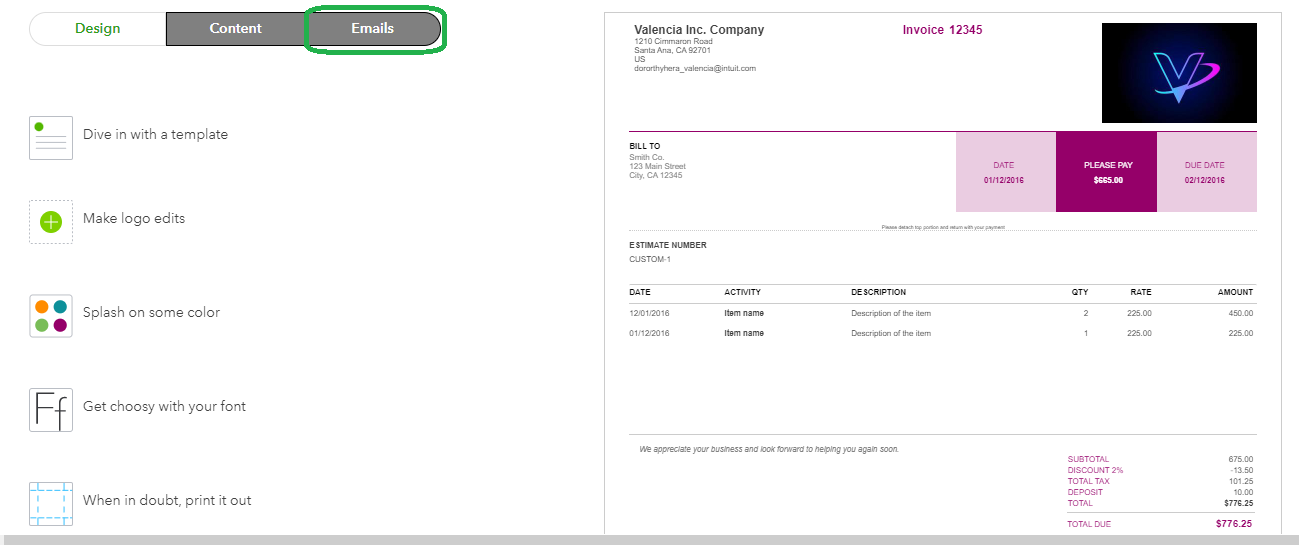Click the pink DUE DATE box
Screen dimensions: 1299x545
[x=1206, y=172]
